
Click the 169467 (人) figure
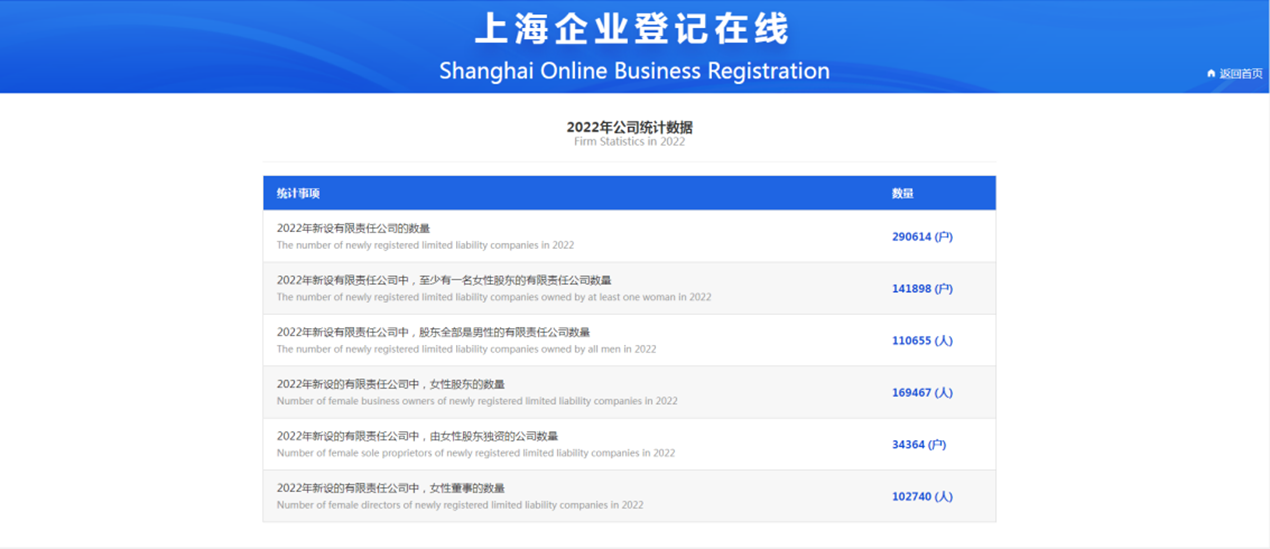point(921,393)
